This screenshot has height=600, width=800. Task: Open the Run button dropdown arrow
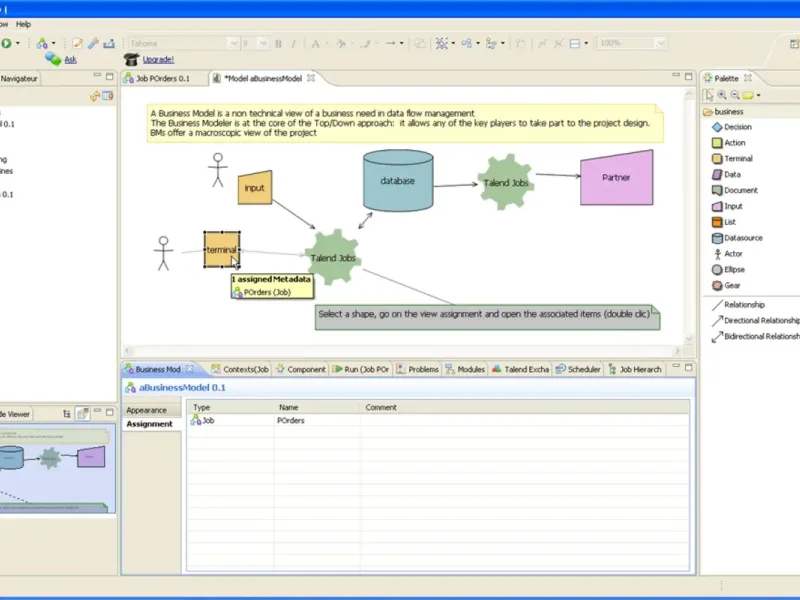(18, 43)
